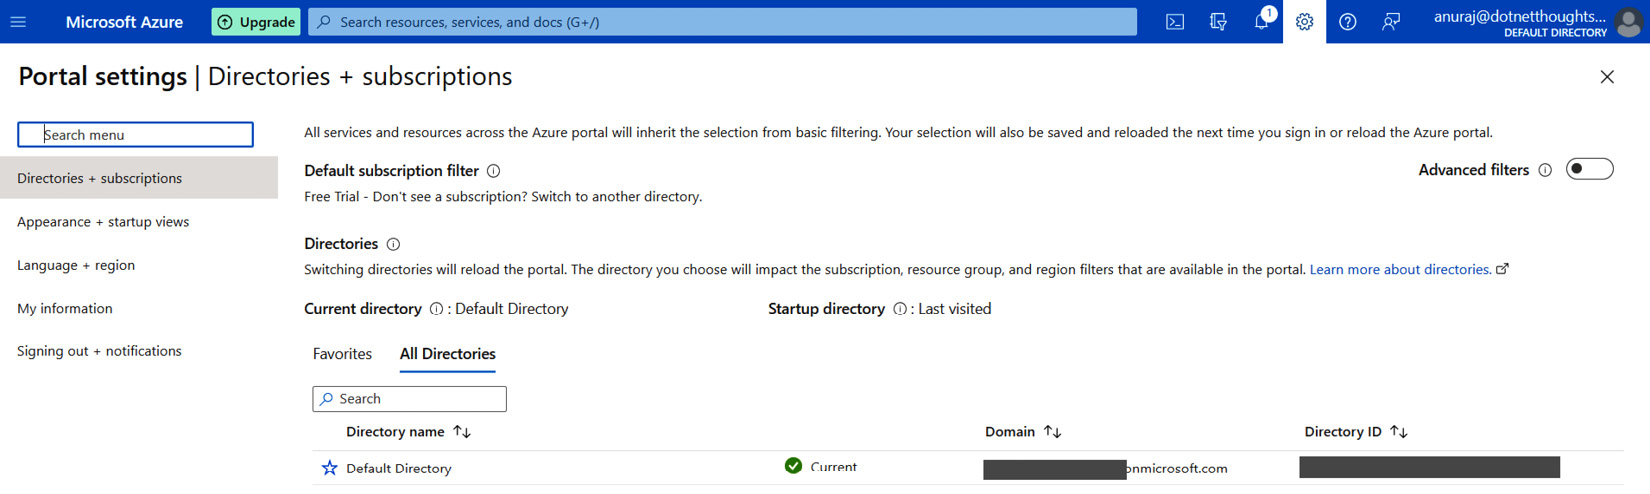Click the directories Search box

(x=409, y=399)
